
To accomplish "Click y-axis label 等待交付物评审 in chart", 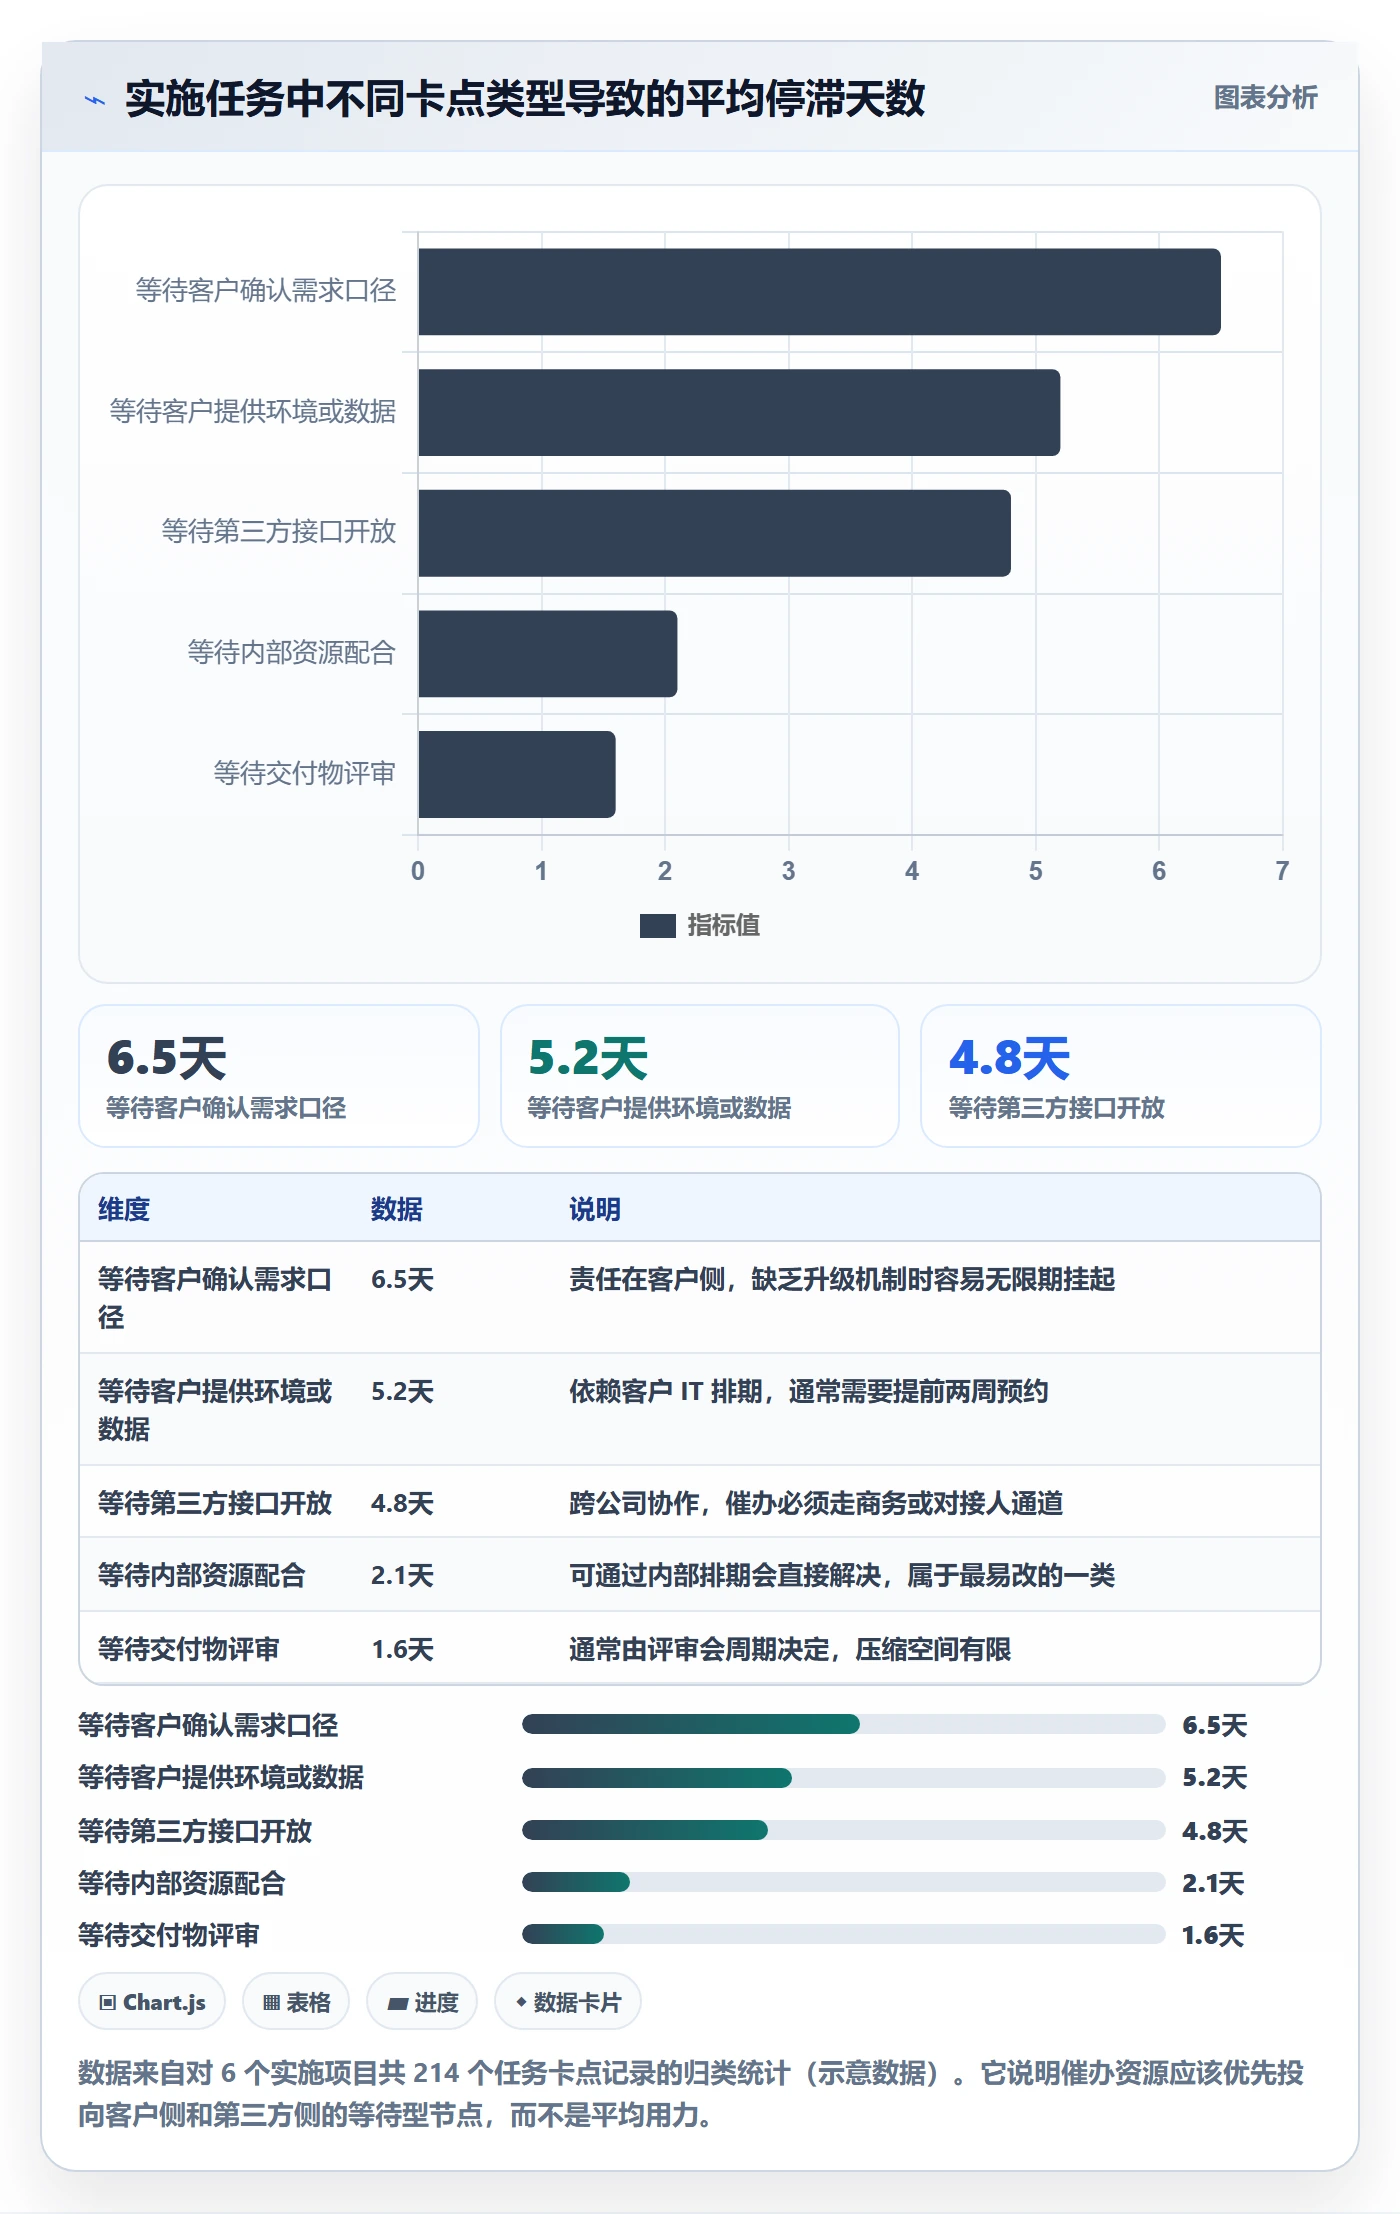I will (x=304, y=773).
